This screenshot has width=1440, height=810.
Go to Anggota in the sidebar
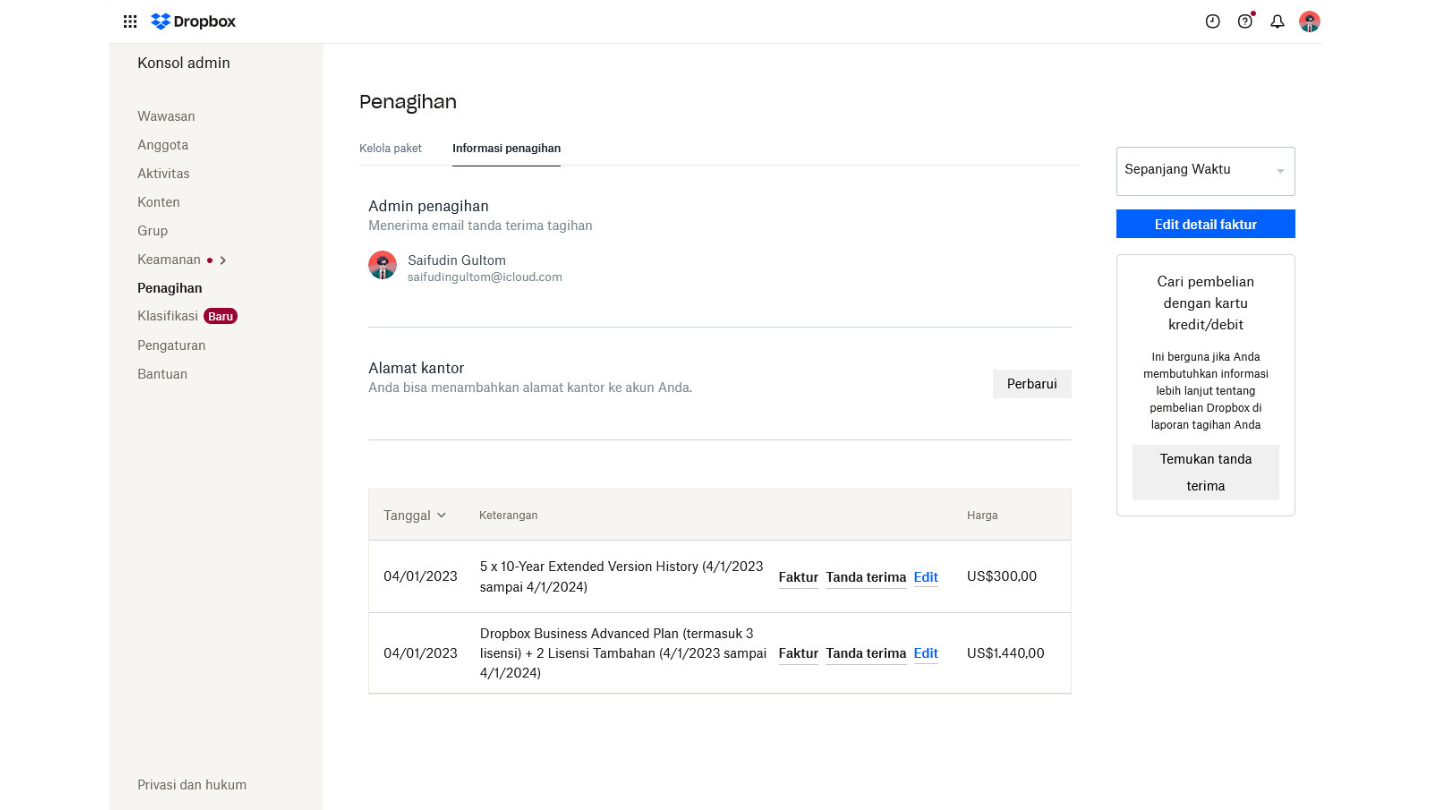click(163, 145)
